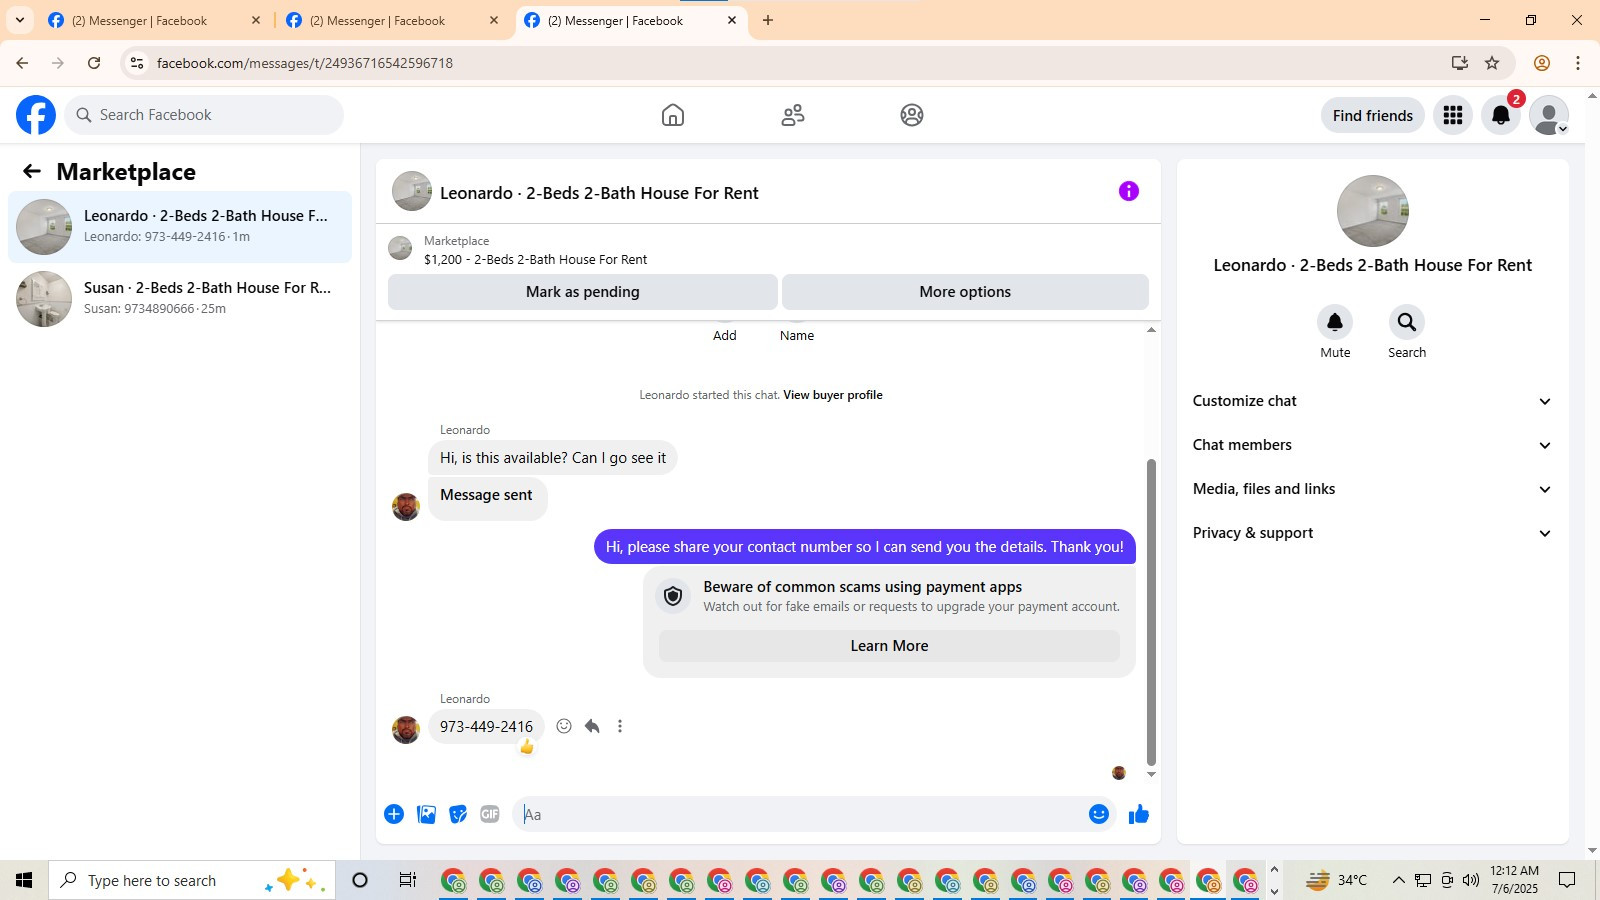Viewport: 1600px width, 900px height.
Task: Open notifications bell with 2 badge
Action: click(x=1501, y=115)
